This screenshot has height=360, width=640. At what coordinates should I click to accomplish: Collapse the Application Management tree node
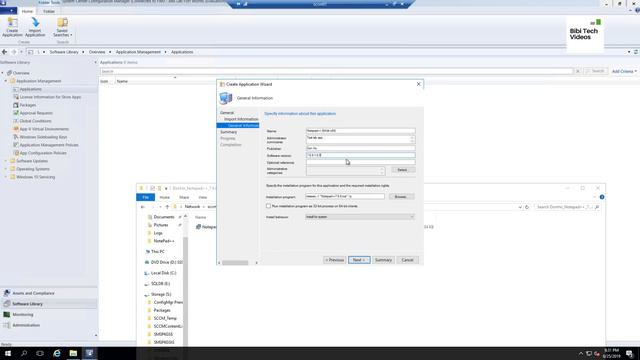(x=6, y=81)
